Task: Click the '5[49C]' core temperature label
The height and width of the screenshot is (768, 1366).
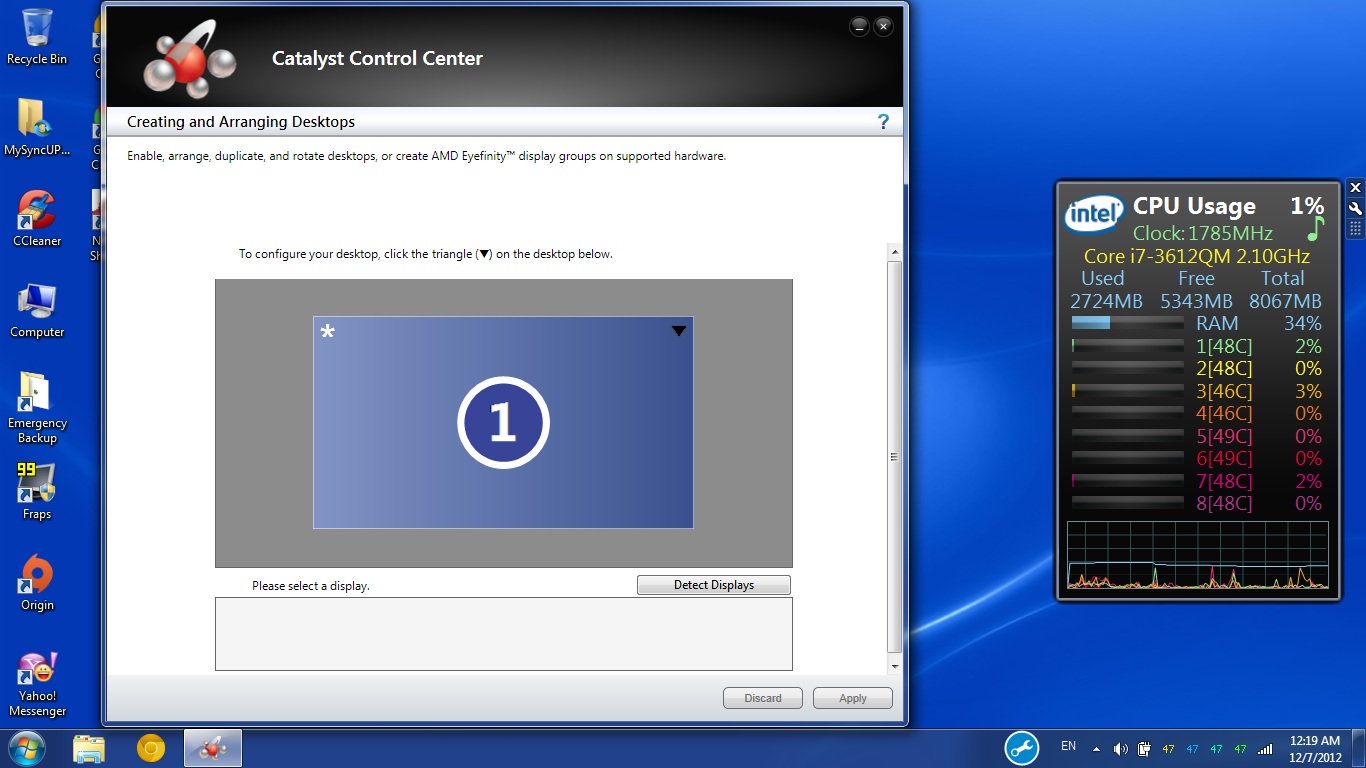Action: tap(1224, 436)
